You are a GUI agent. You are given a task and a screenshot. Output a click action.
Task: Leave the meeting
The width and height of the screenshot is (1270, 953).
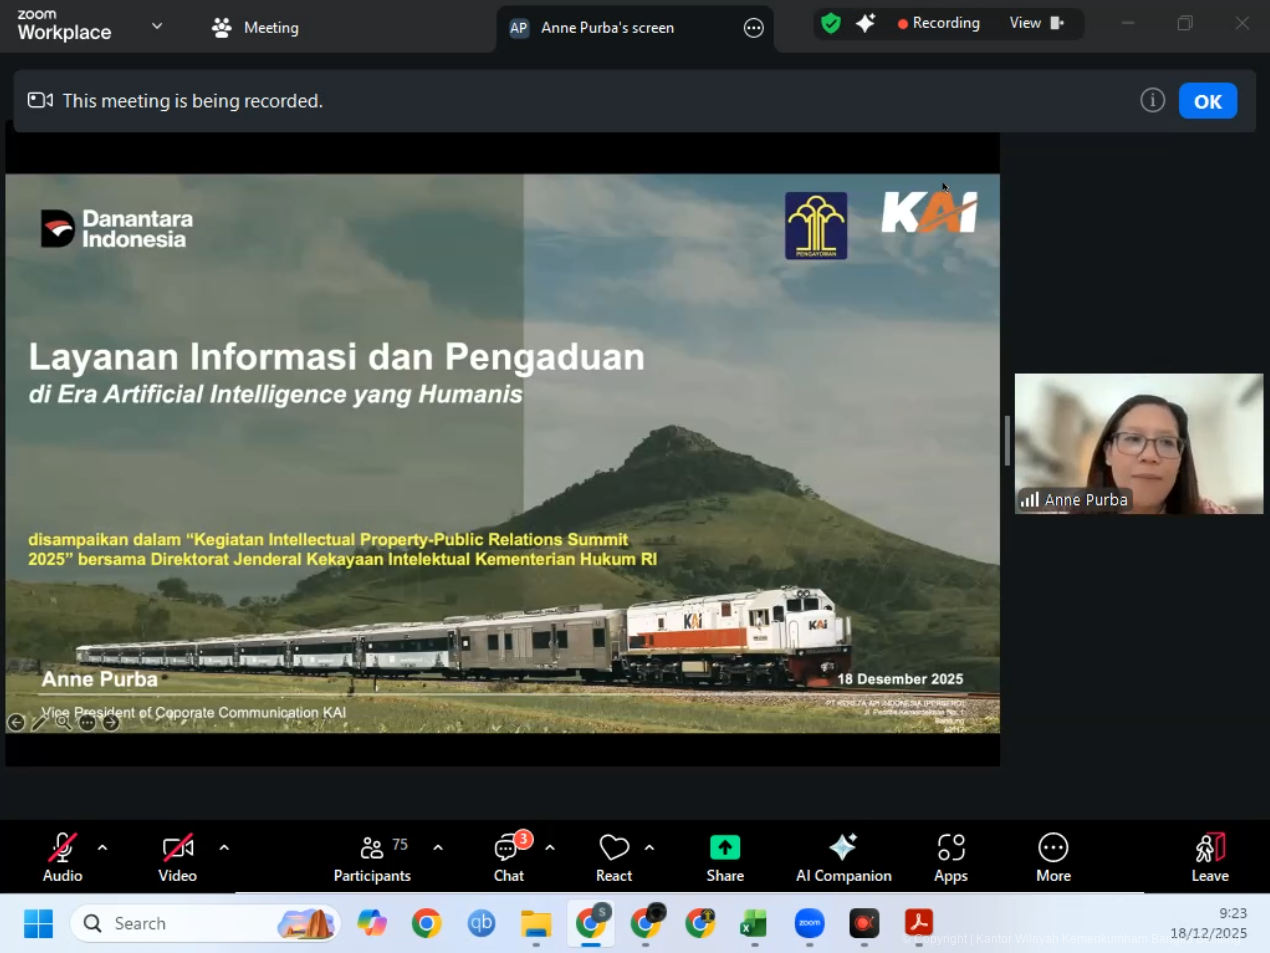1209,857
